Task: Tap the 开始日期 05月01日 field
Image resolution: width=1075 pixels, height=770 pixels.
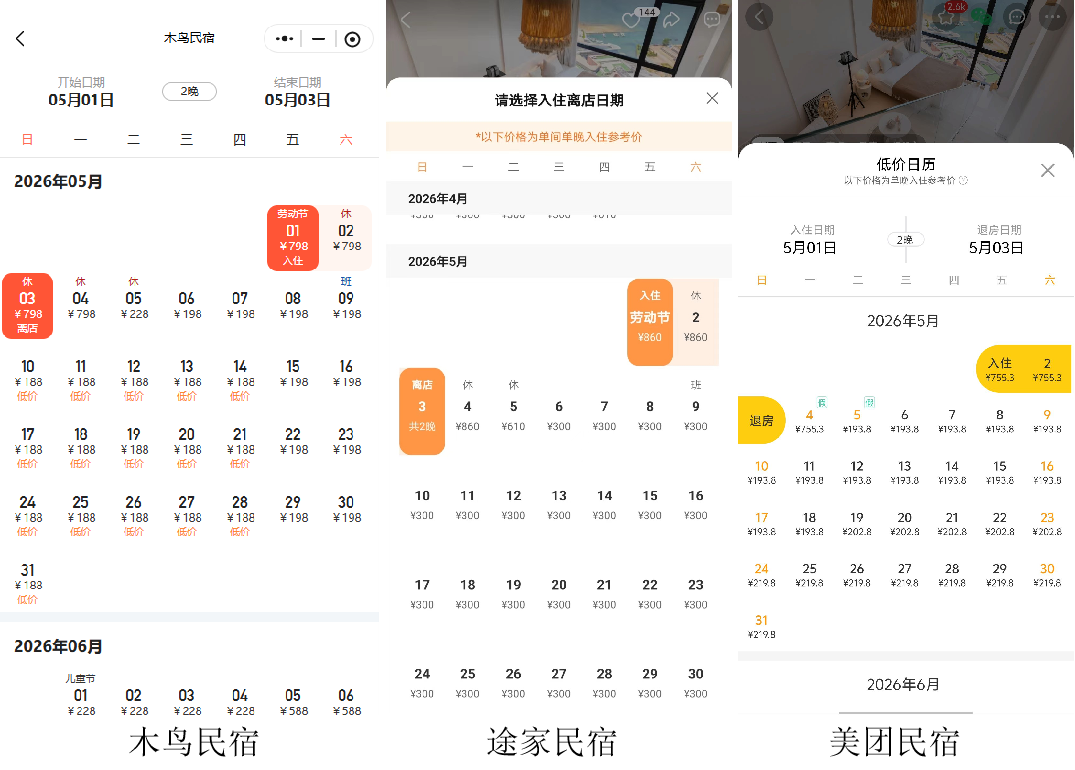Action: (81, 92)
